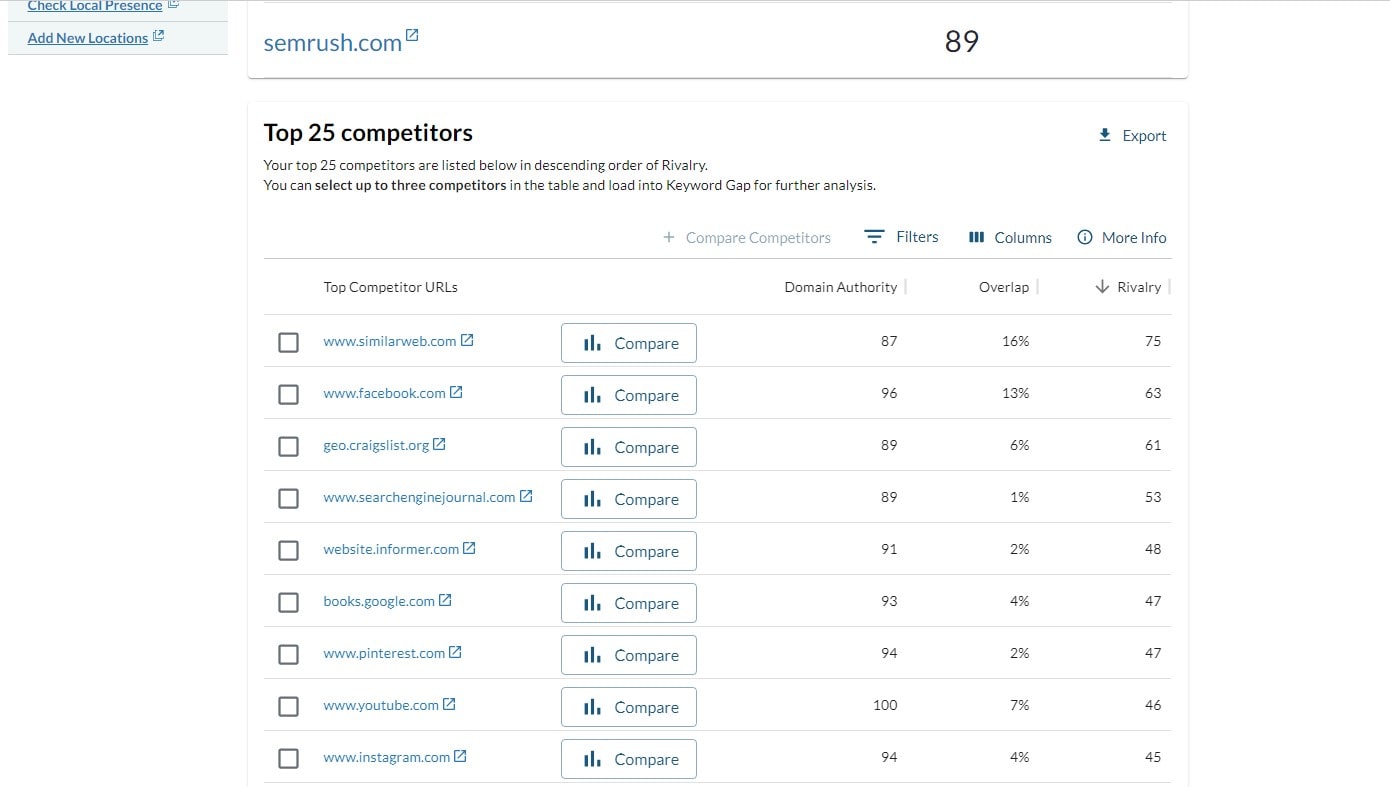Open the www.youtube.com link
Viewport: 1390px width, 787px height.
pos(381,705)
